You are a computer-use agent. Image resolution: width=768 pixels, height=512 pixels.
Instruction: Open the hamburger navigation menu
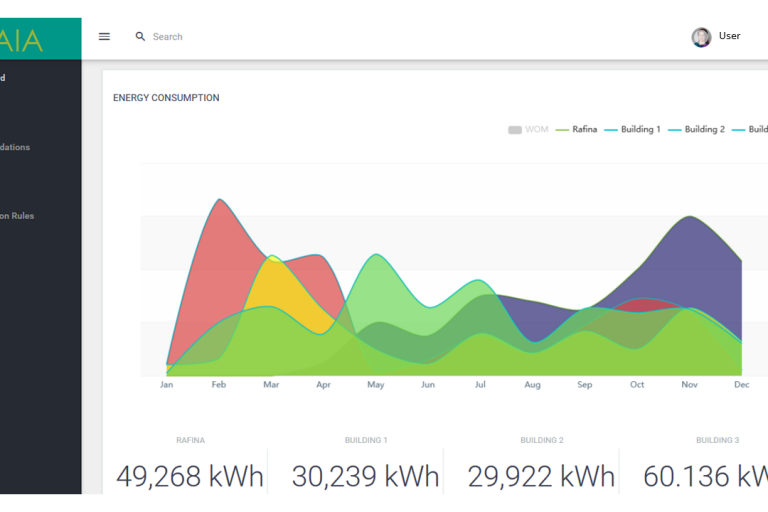(104, 36)
